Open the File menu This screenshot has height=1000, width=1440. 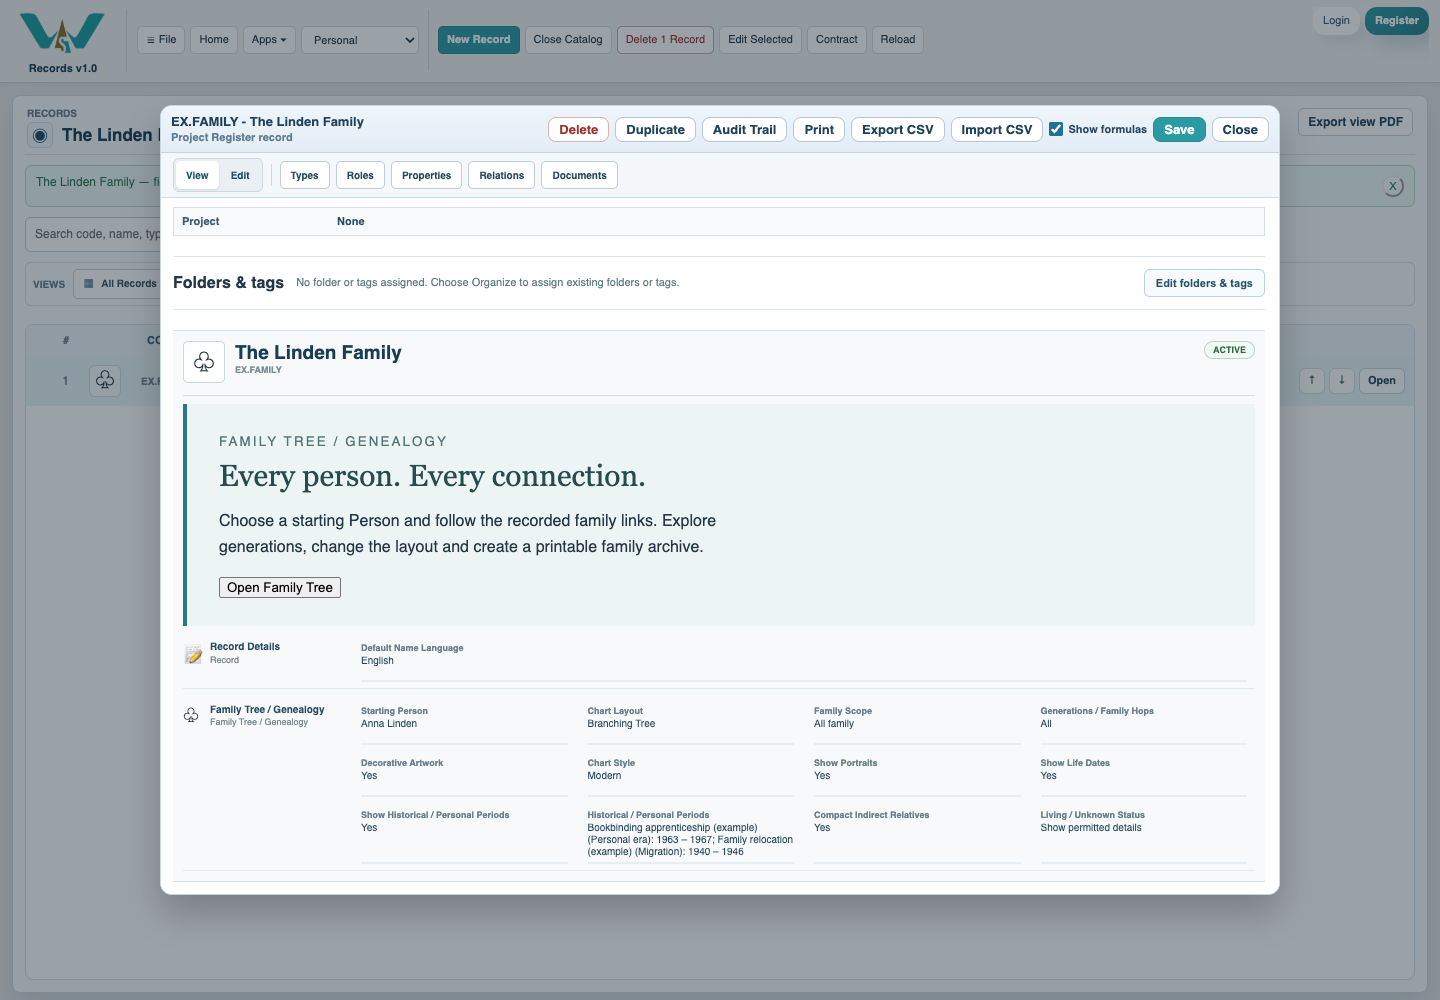[161, 40]
